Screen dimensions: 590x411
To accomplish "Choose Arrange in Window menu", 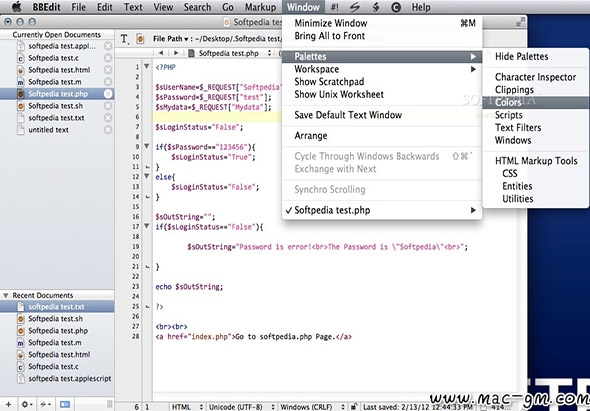I will point(382,136).
